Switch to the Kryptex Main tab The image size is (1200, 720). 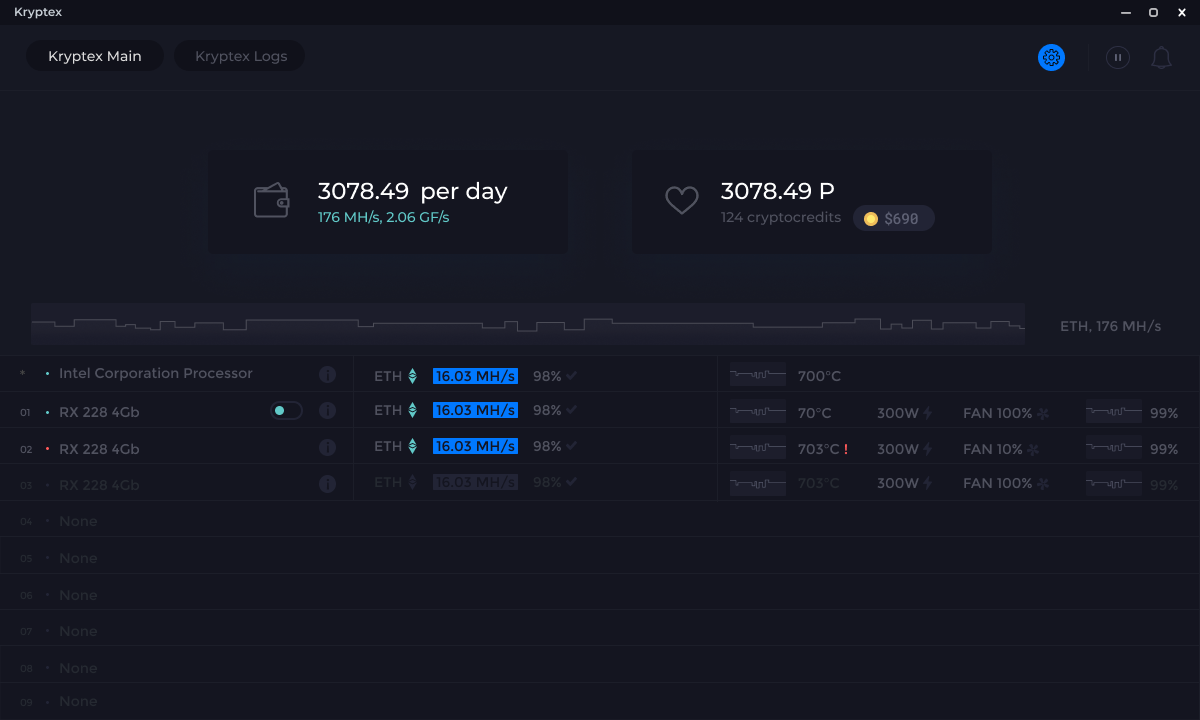click(x=95, y=56)
